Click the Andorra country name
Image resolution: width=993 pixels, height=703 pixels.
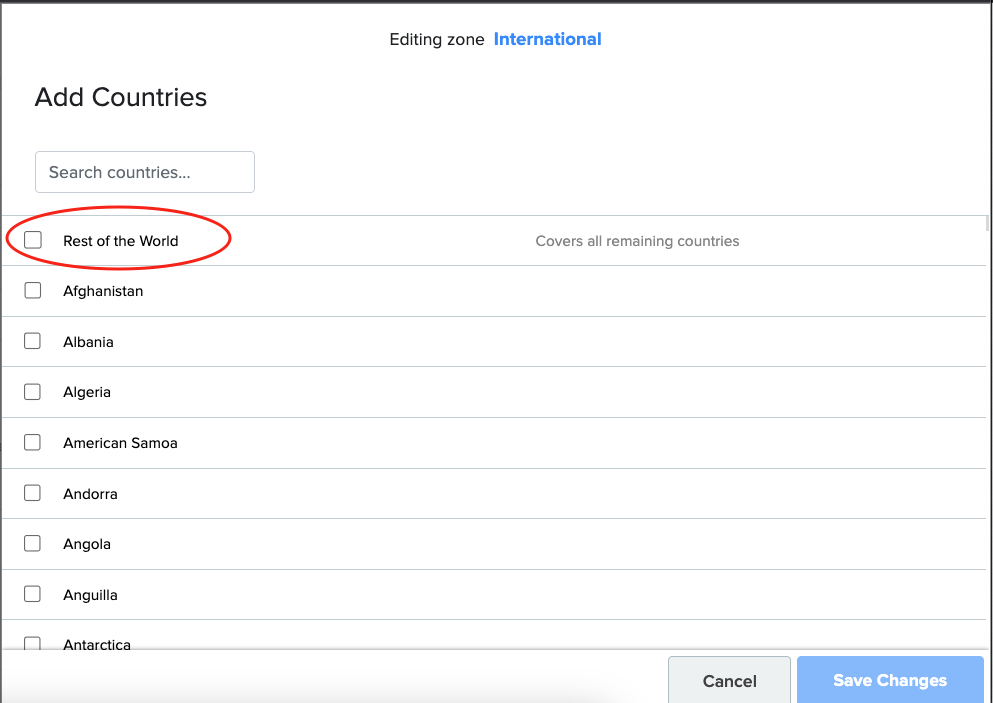pyautogui.click(x=91, y=494)
